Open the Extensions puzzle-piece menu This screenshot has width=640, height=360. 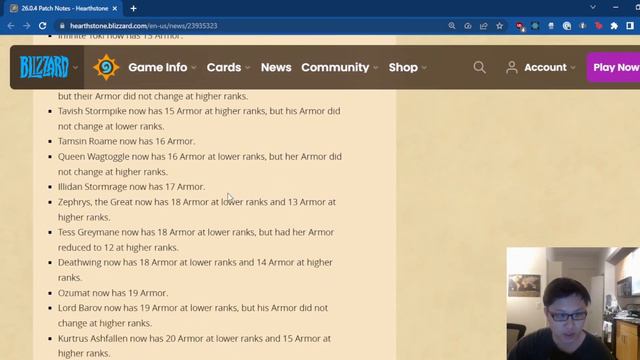click(614, 26)
